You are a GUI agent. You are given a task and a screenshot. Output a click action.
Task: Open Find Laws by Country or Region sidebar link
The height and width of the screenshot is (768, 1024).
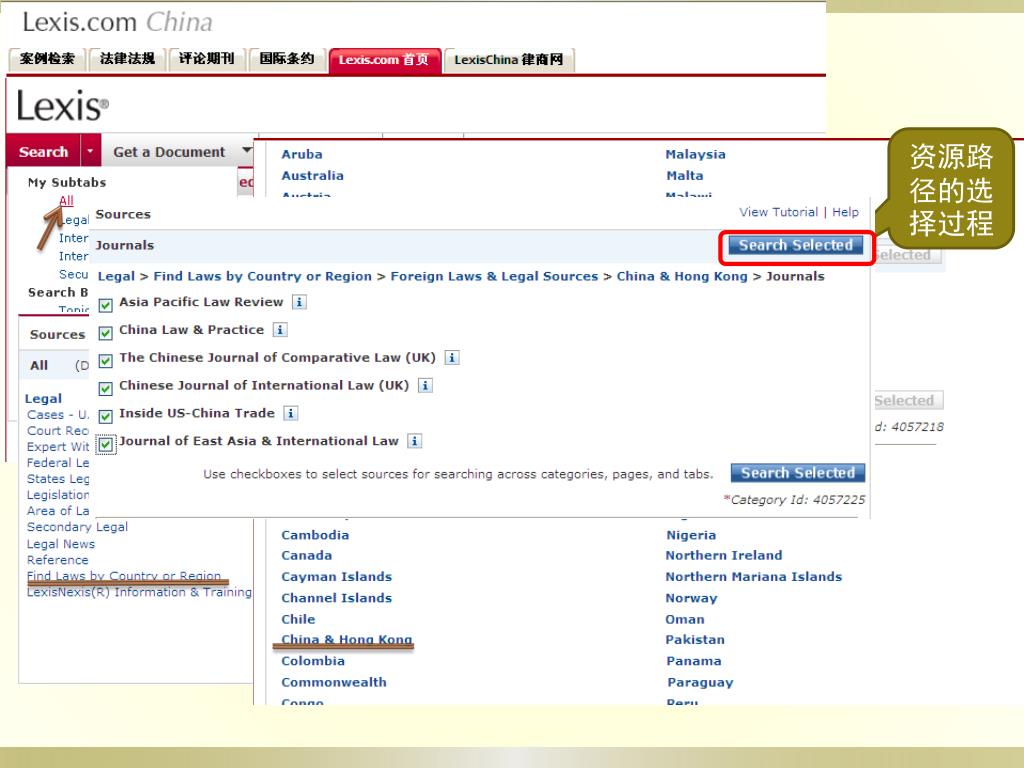point(124,576)
